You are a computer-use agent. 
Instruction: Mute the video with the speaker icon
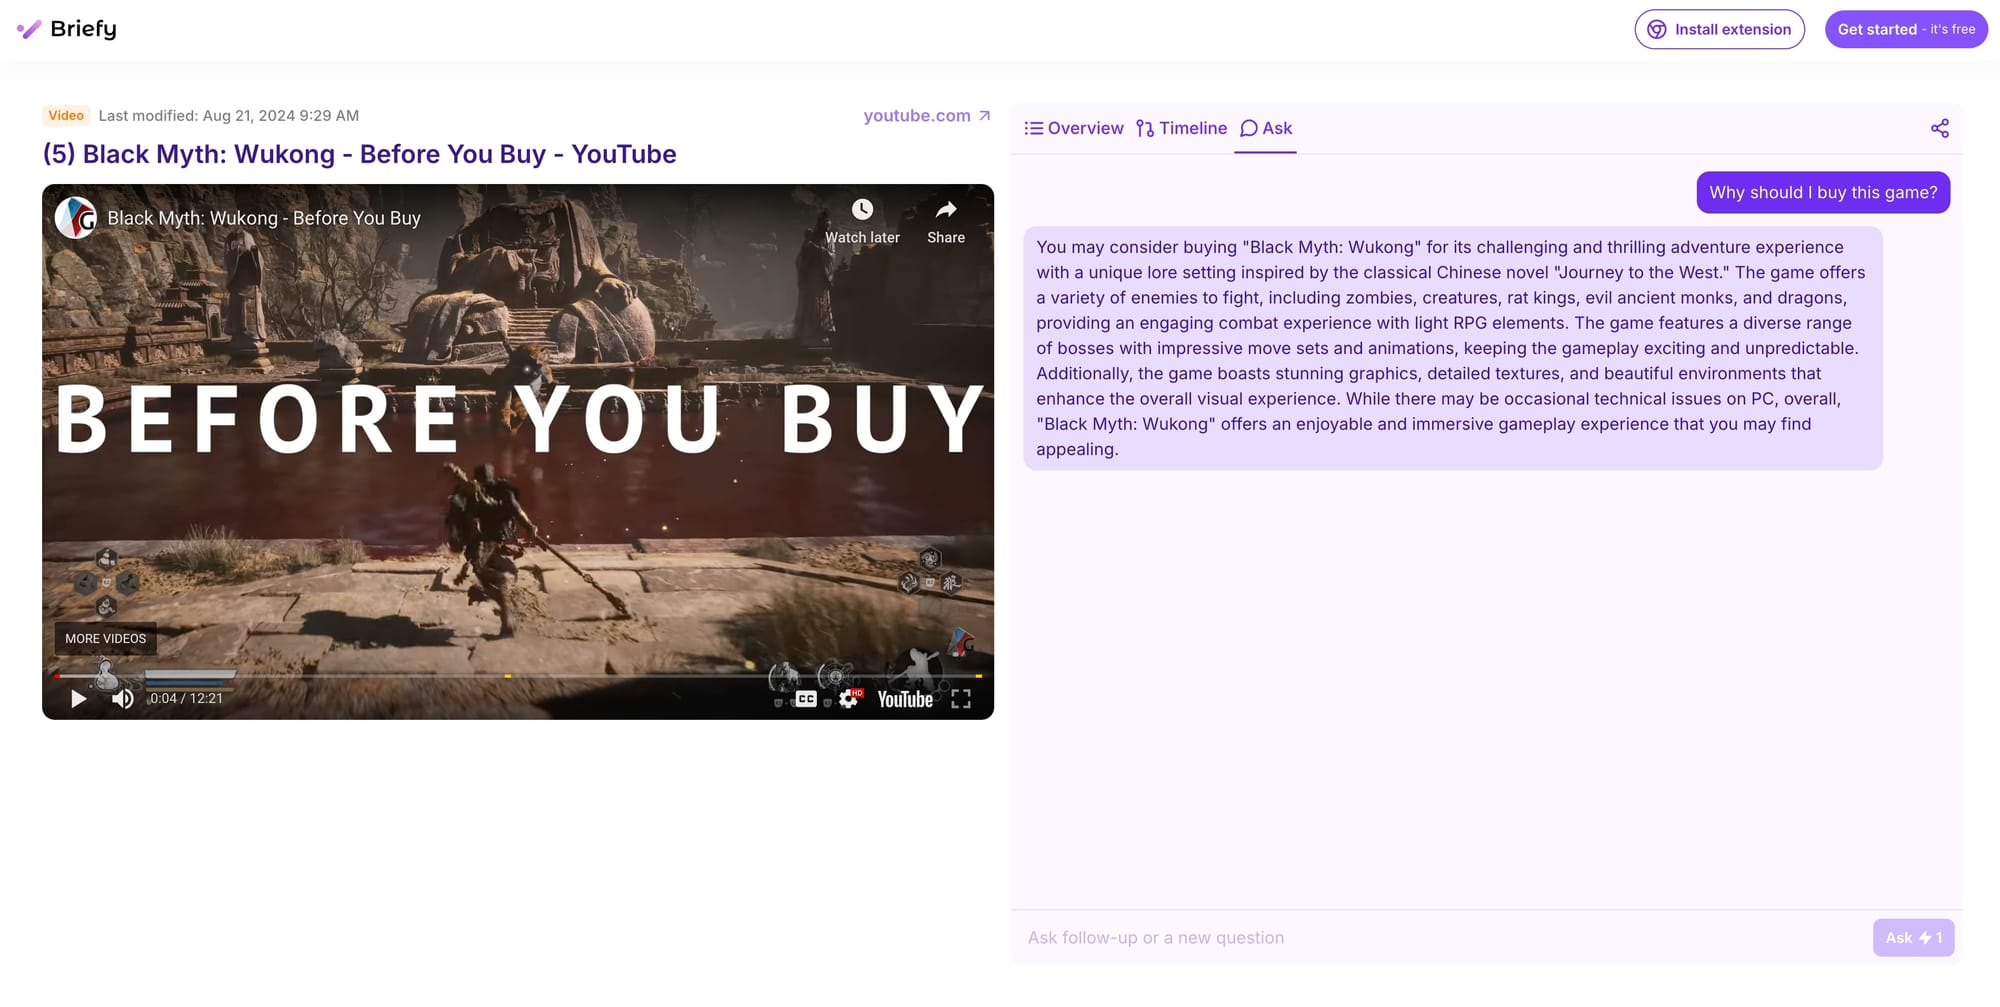coord(123,699)
